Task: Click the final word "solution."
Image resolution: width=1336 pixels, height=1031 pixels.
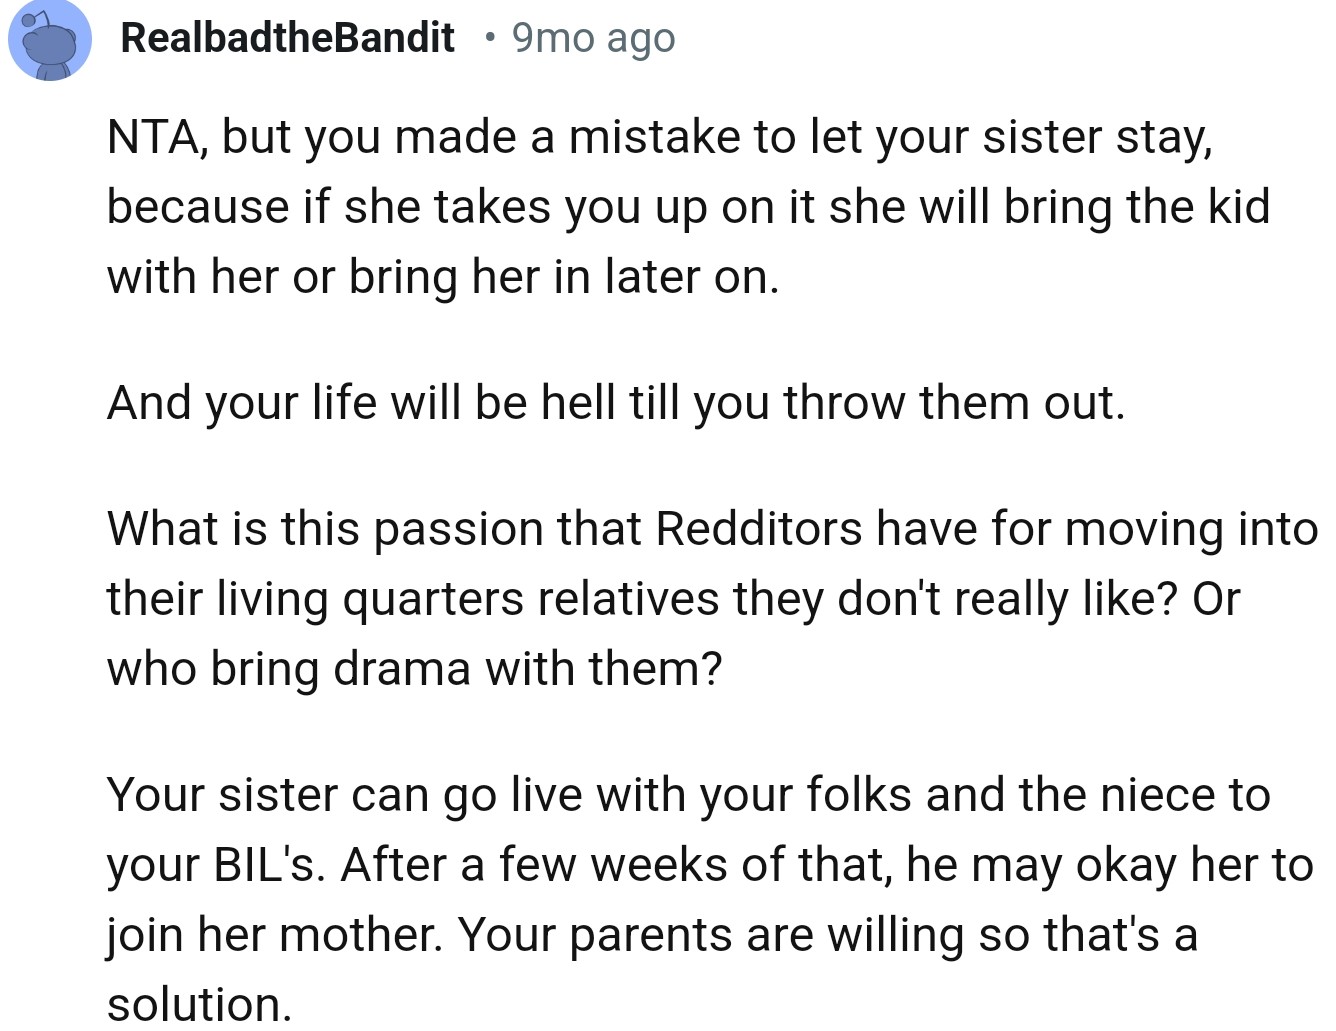Action: (199, 1004)
